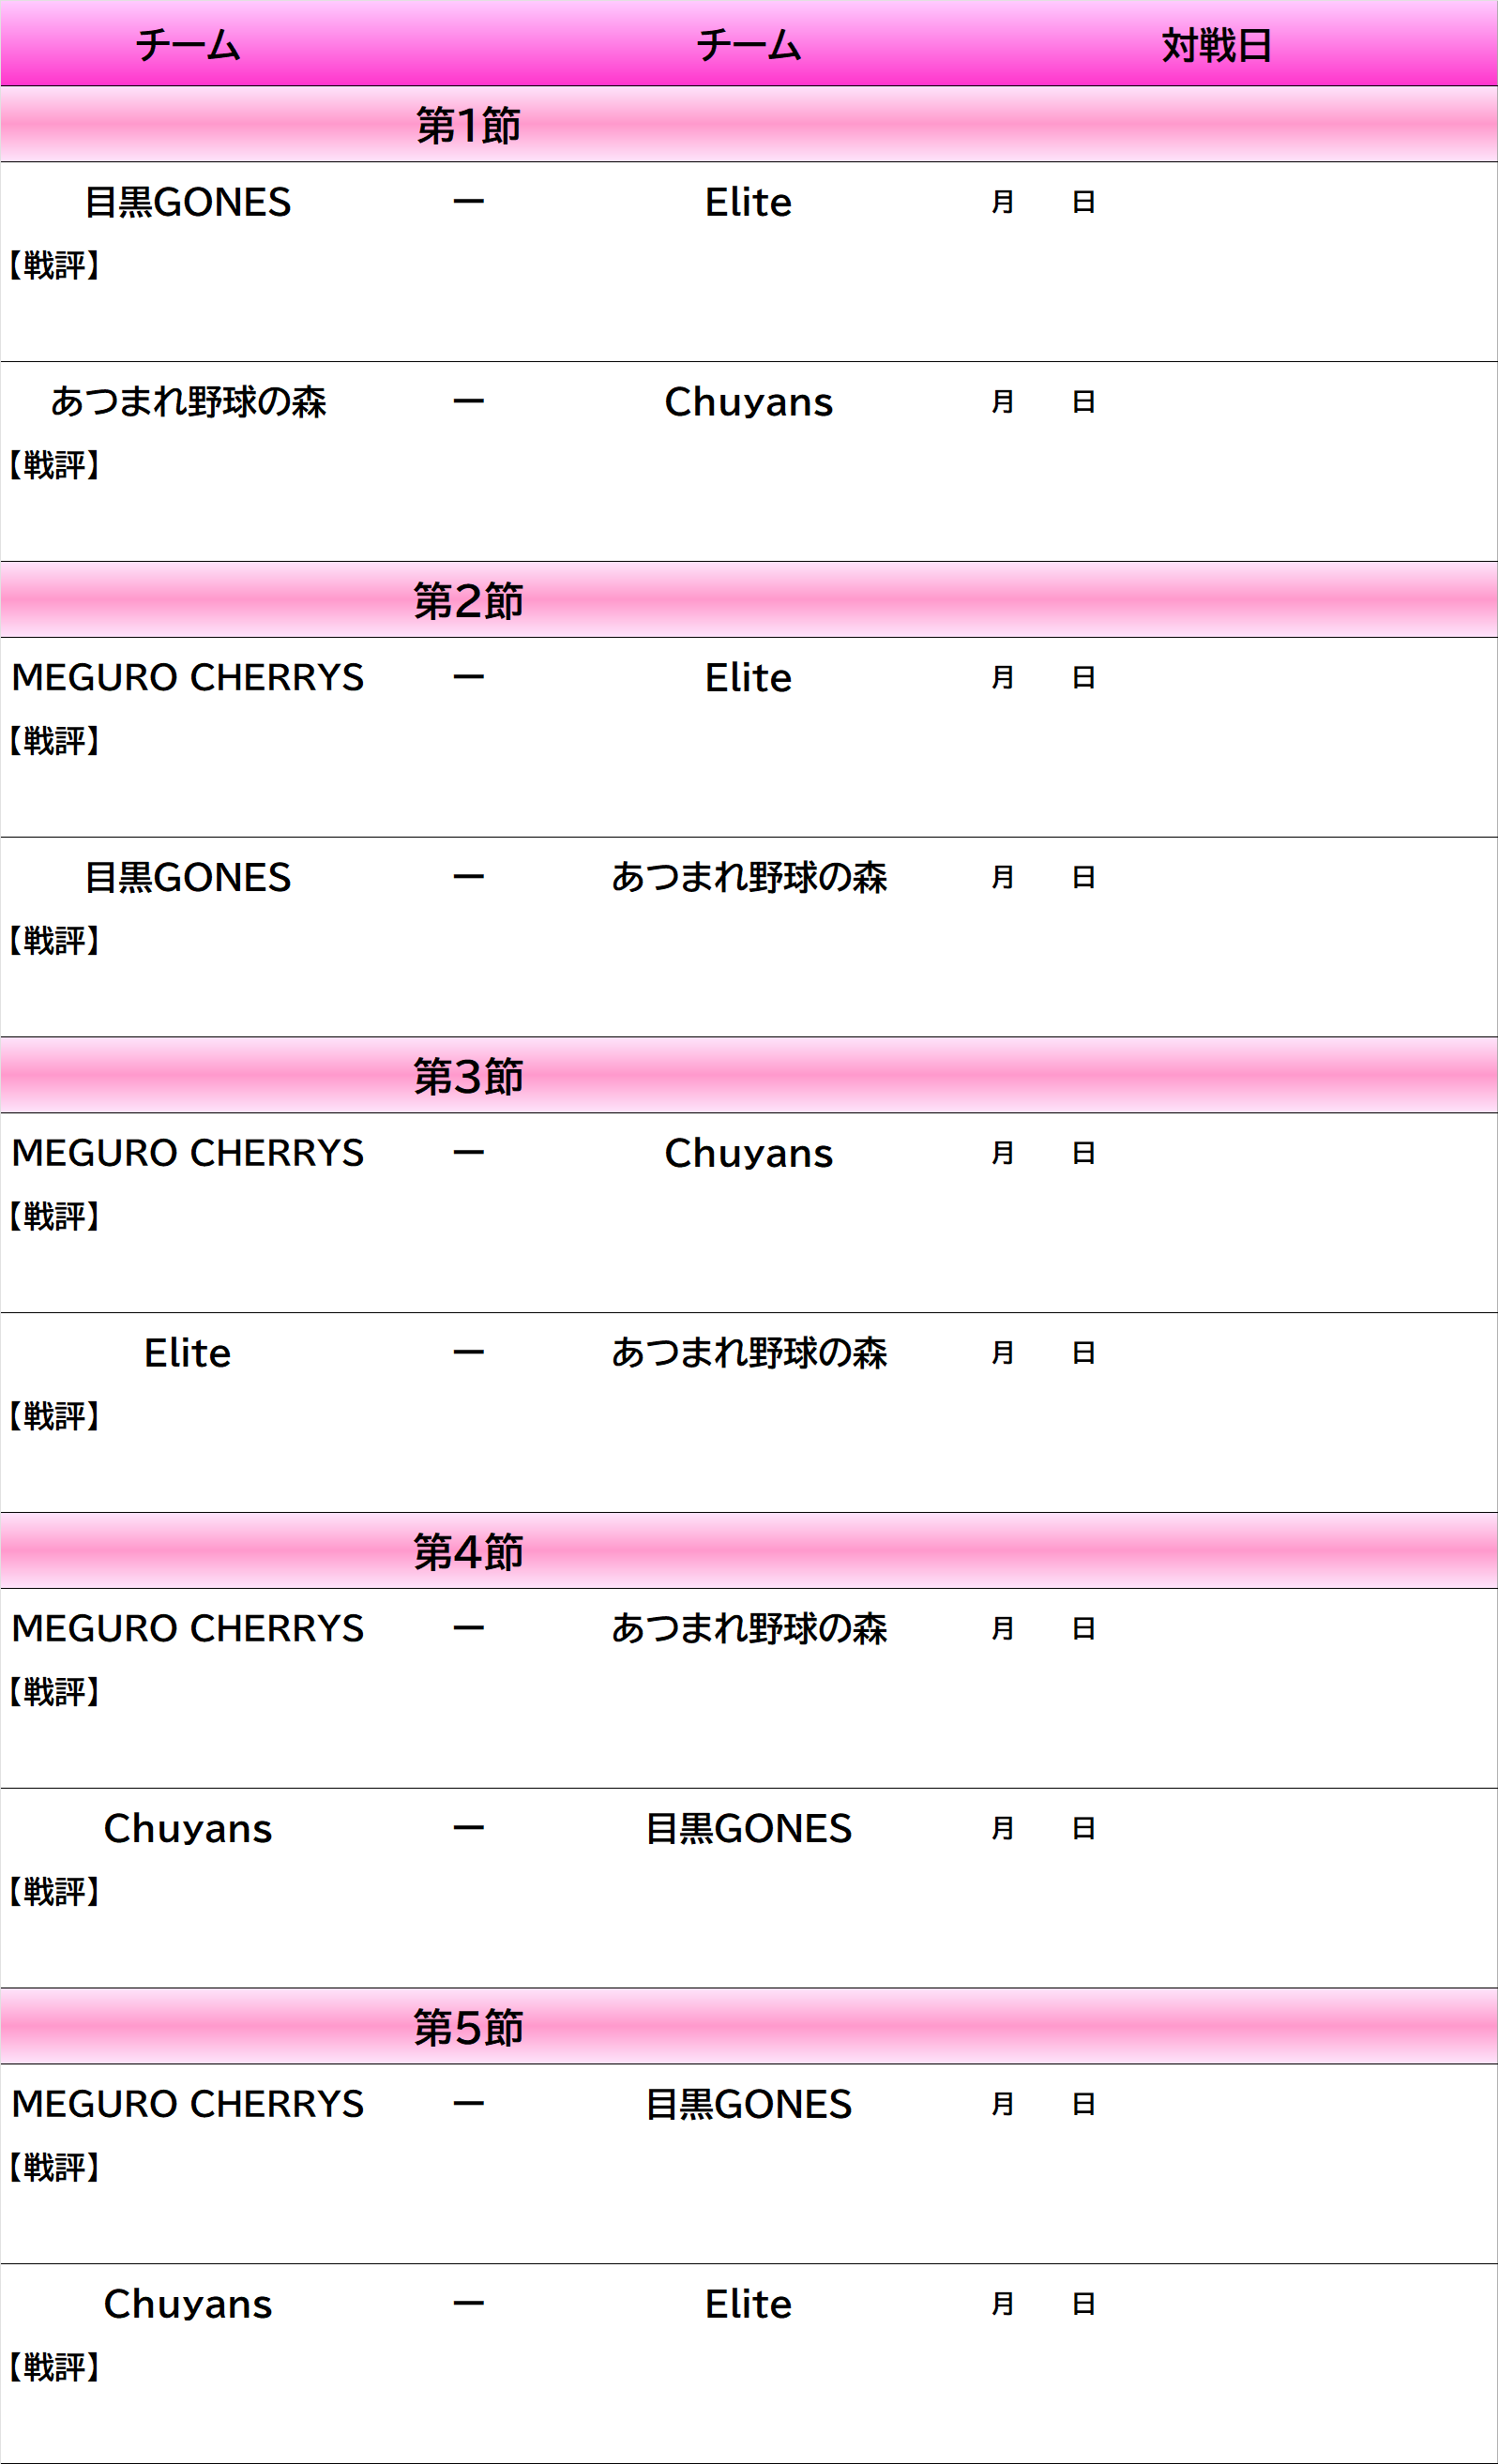Click 目黒GONES in the 第1節 matches
1498x2464 pixels.
click(188, 202)
